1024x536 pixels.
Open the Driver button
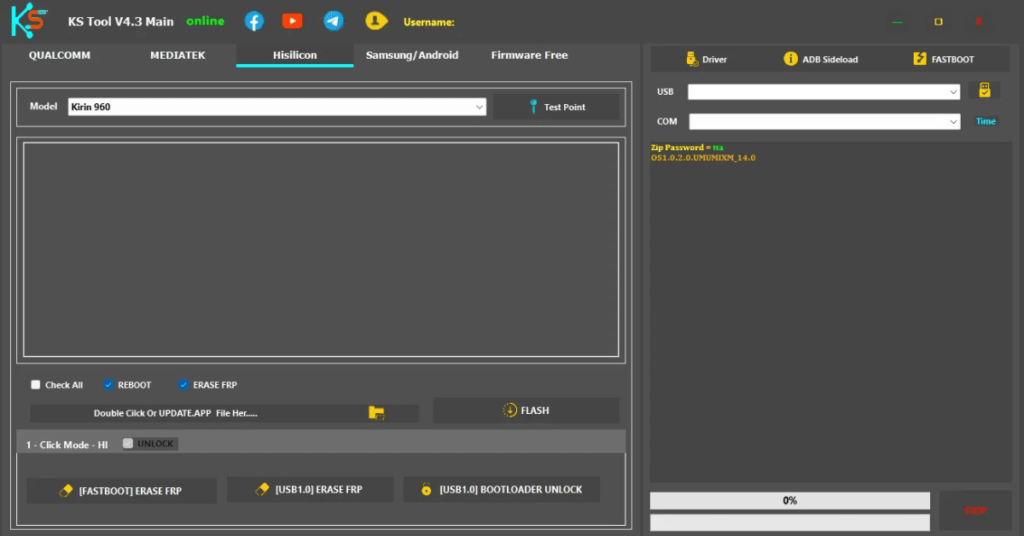(707, 59)
